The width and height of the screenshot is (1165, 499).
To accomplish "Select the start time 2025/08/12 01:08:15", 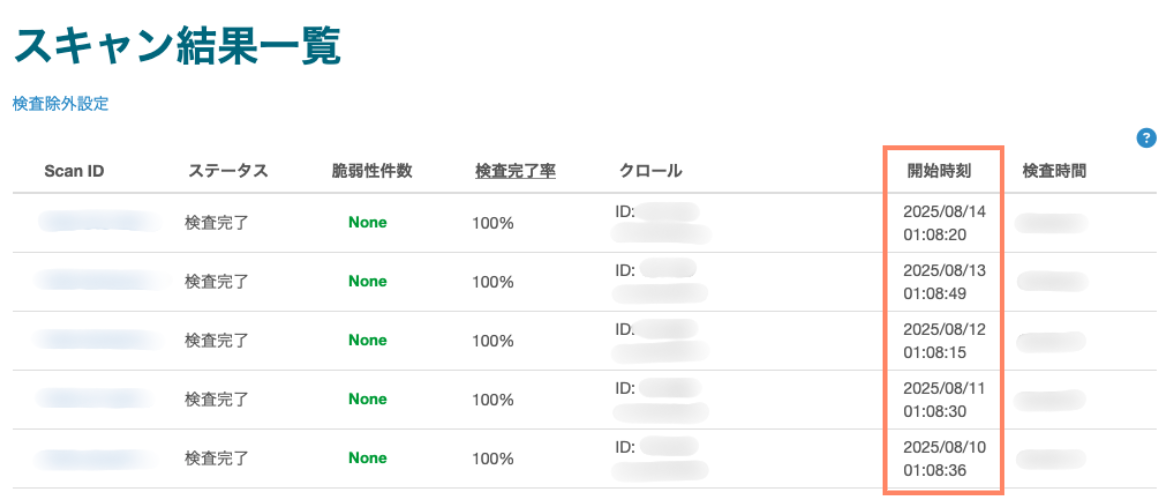I will coord(944,340).
